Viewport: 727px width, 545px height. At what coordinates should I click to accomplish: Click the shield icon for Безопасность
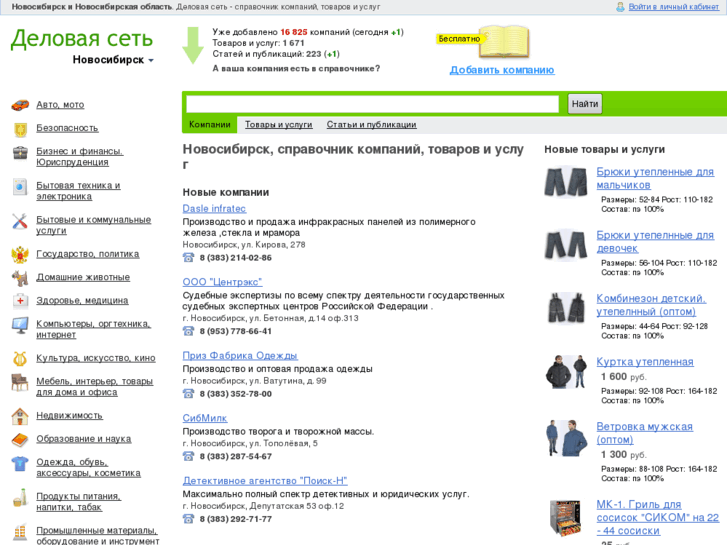click(x=20, y=130)
